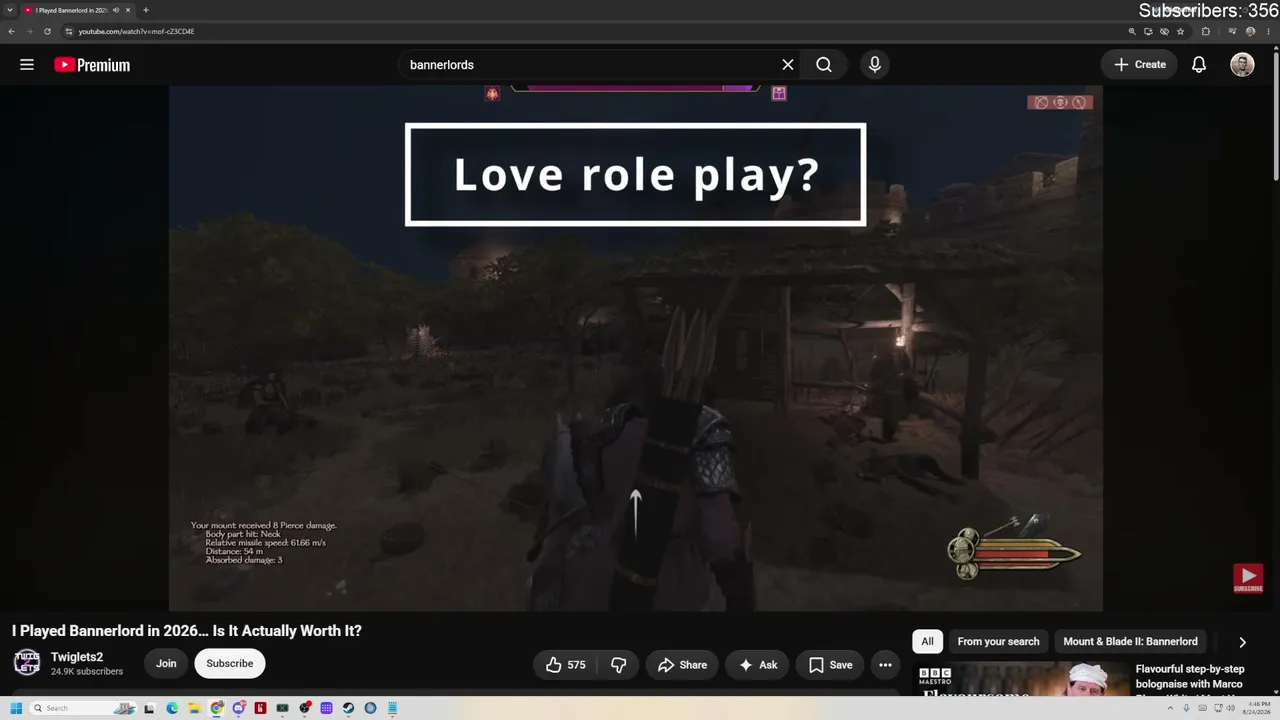
Task: Open Microsoft Edge from taskbar
Action: (x=172, y=708)
